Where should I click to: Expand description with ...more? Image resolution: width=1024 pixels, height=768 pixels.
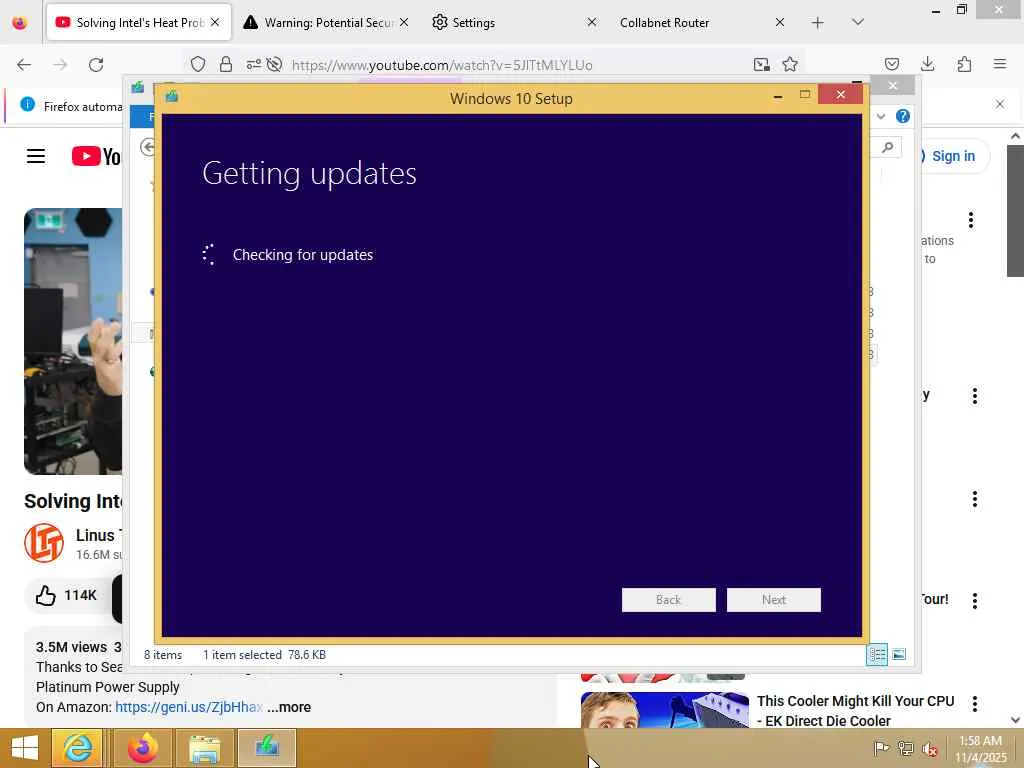(289, 707)
